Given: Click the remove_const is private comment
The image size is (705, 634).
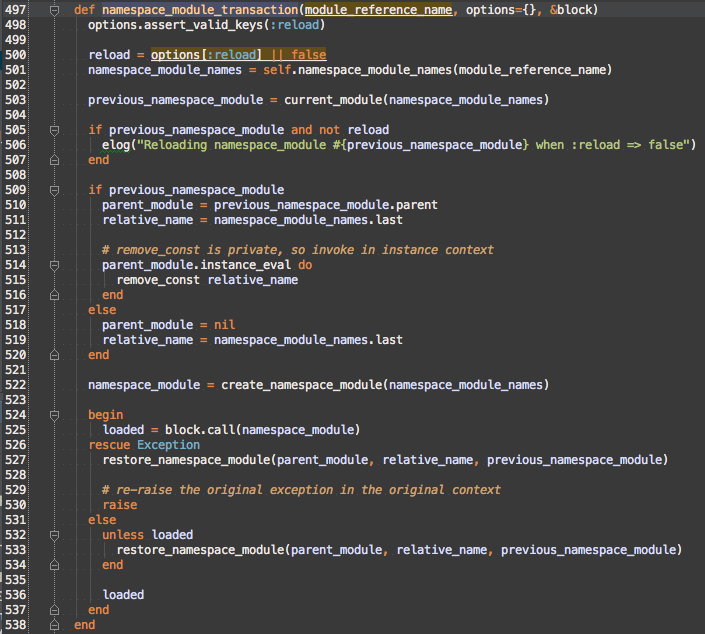Looking at the screenshot, I should [x=298, y=250].
